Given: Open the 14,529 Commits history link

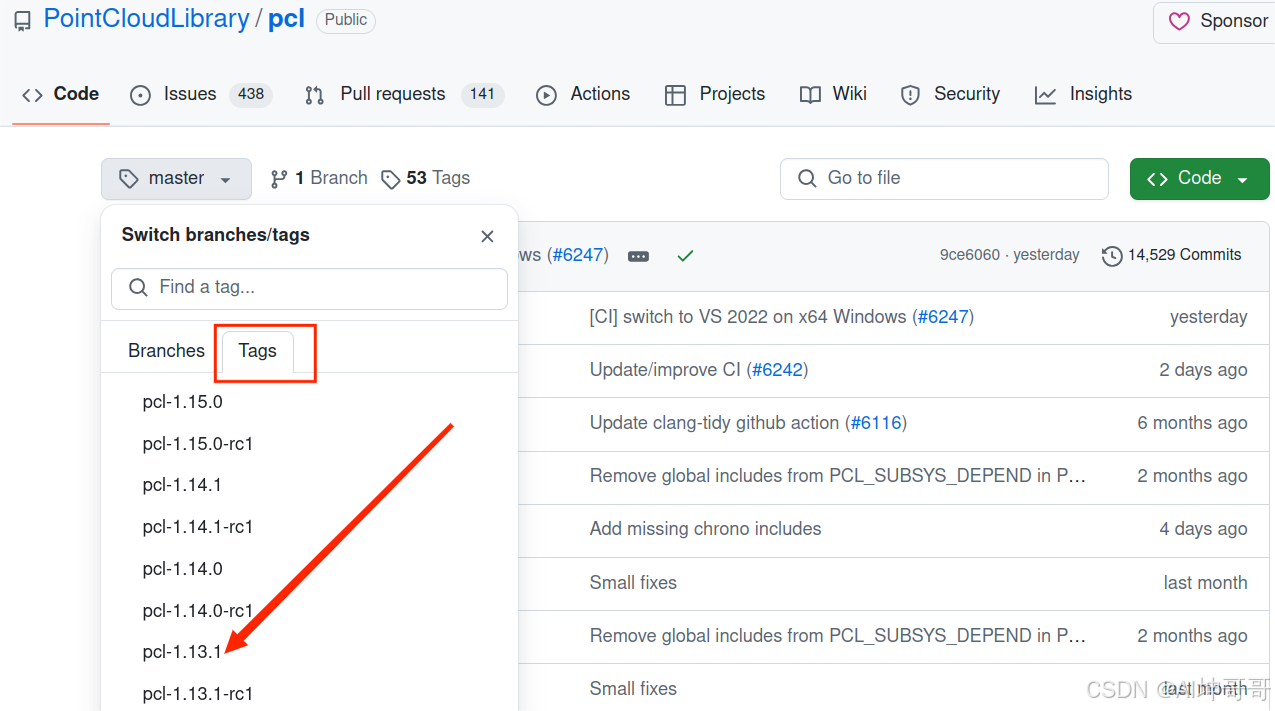Looking at the screenshot, I should 1171,255.
